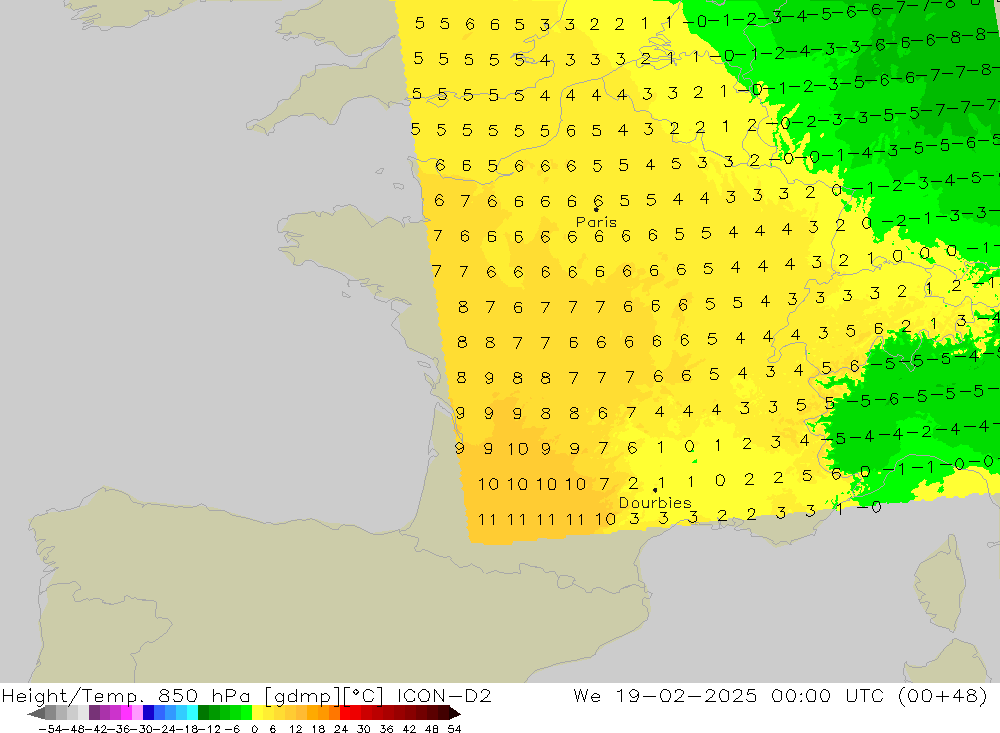1000x733 pixels.
Task: Click the '-54' legend scale label
Action: point(50,729)
